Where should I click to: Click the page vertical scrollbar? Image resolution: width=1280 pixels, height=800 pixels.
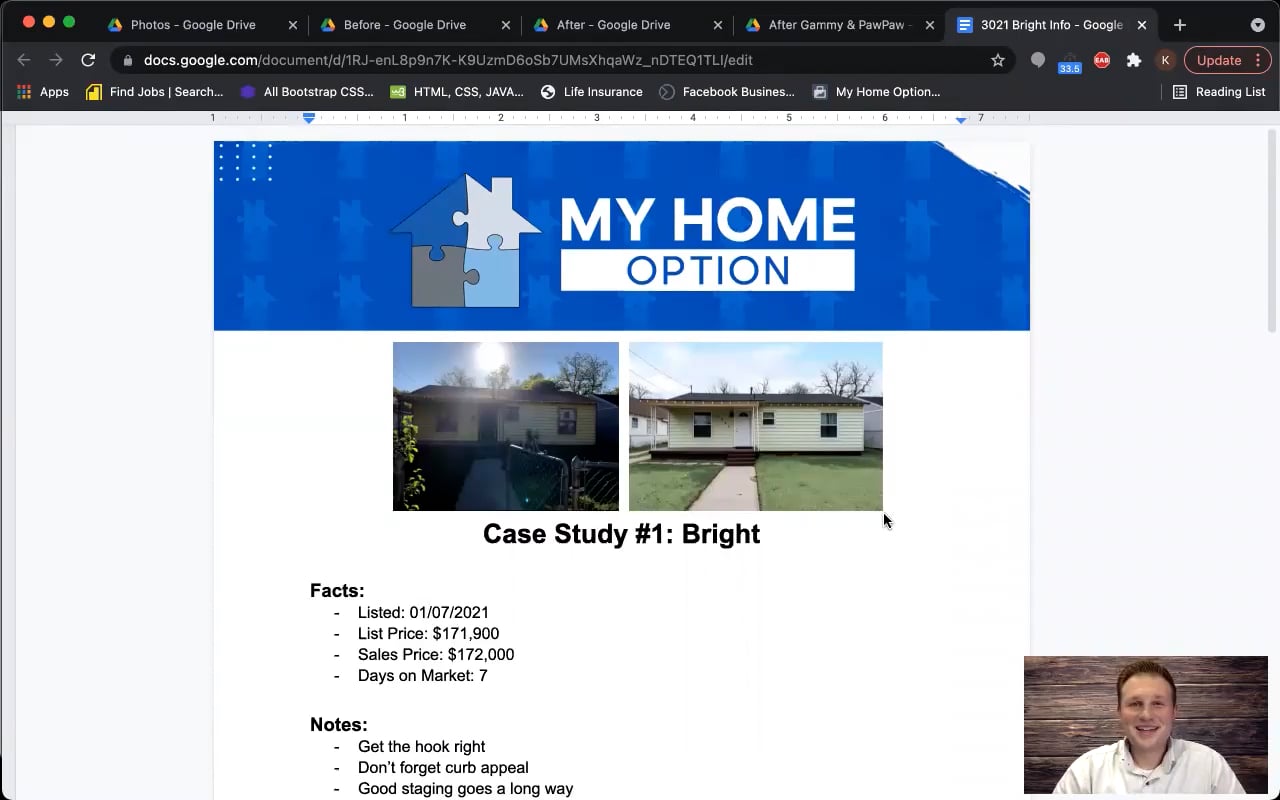click(x=1272, y=230)
